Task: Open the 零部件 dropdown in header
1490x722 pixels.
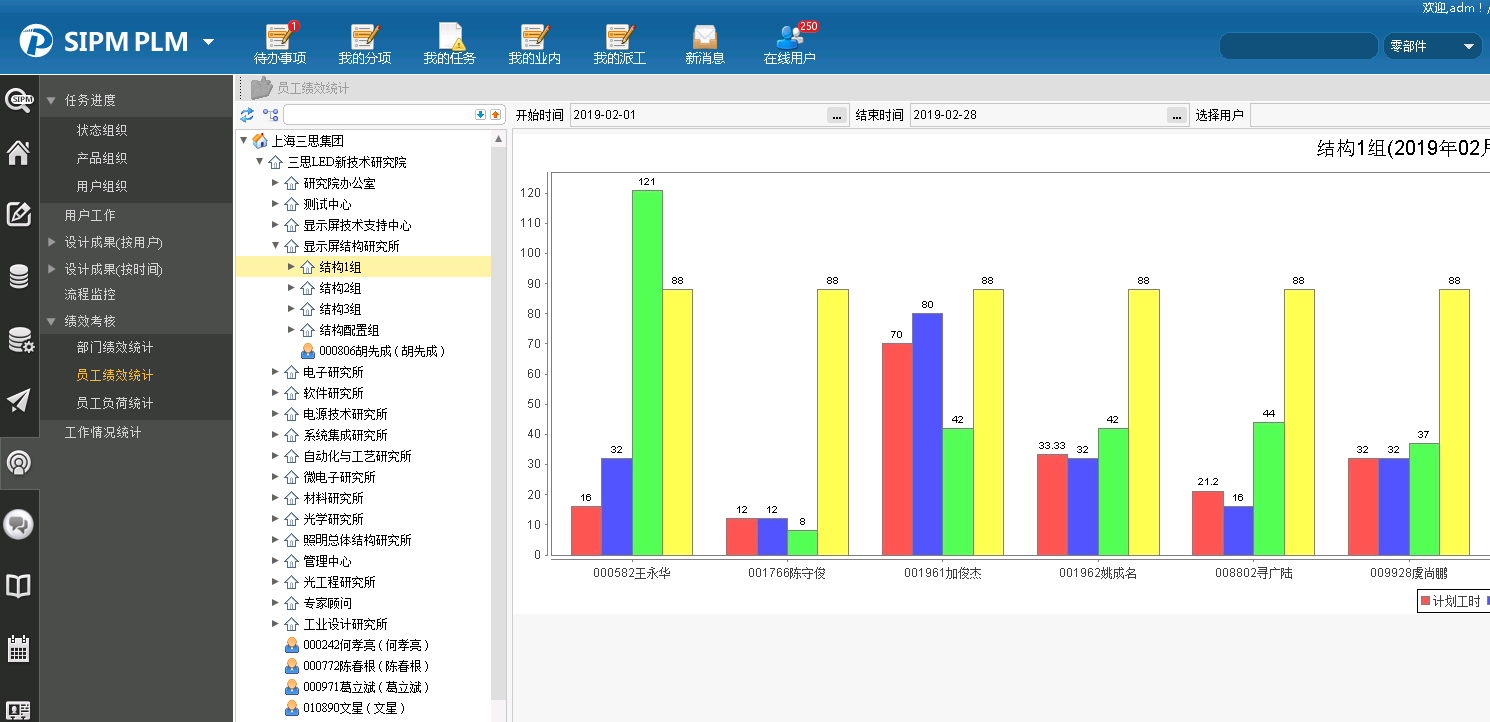Action: click(x=1432, y=46)
